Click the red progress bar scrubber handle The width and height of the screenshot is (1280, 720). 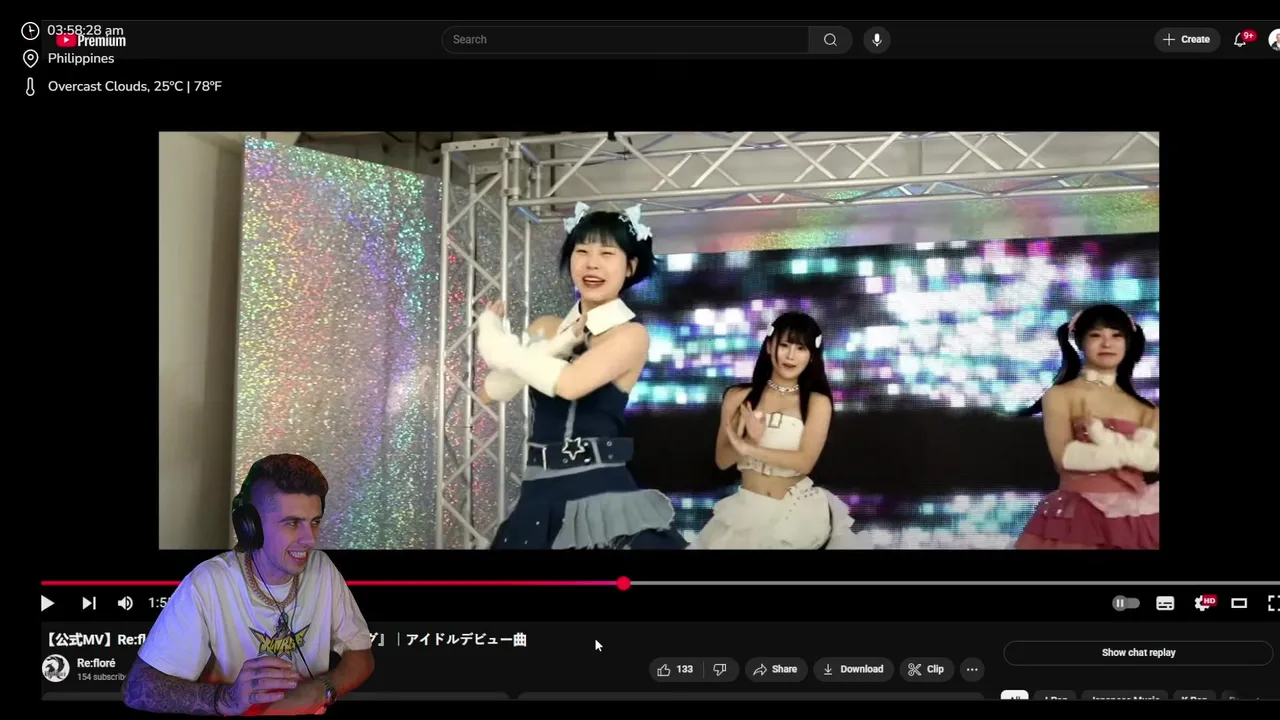(x=623, y=583)
